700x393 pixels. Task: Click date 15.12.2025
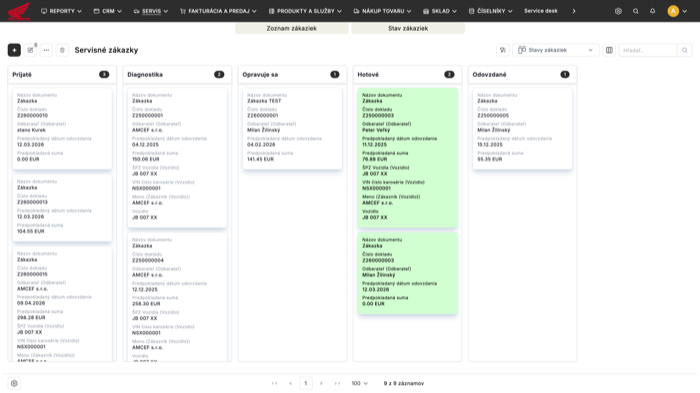[x=490, y=145]
